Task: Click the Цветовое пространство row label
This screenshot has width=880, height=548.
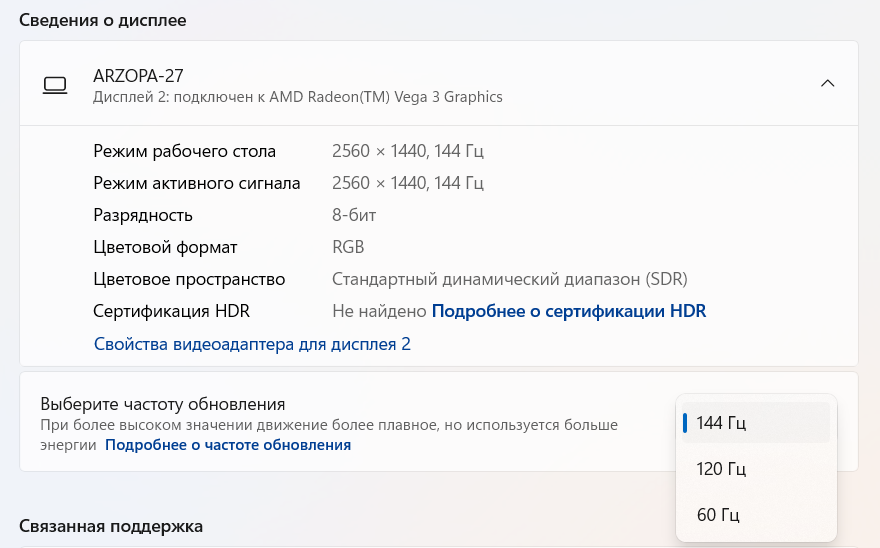Action: coord(189,279)
